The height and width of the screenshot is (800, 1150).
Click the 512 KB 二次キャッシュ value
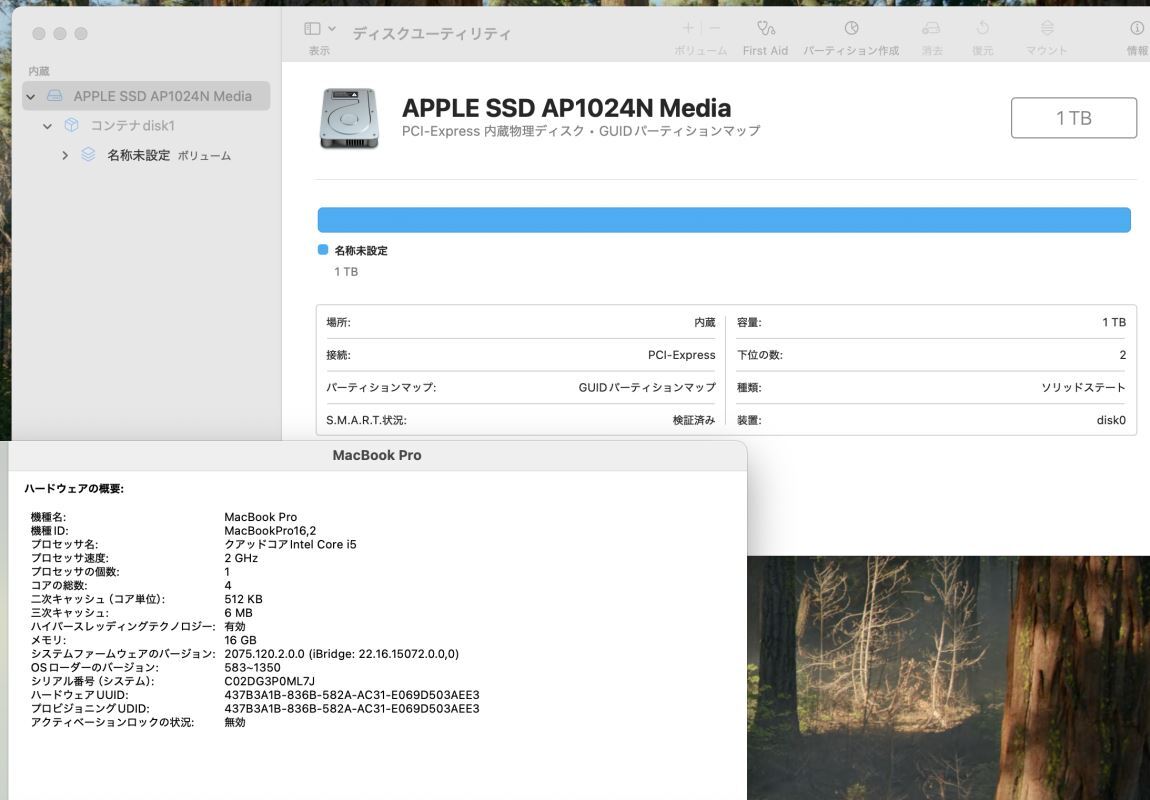[243, 599]
